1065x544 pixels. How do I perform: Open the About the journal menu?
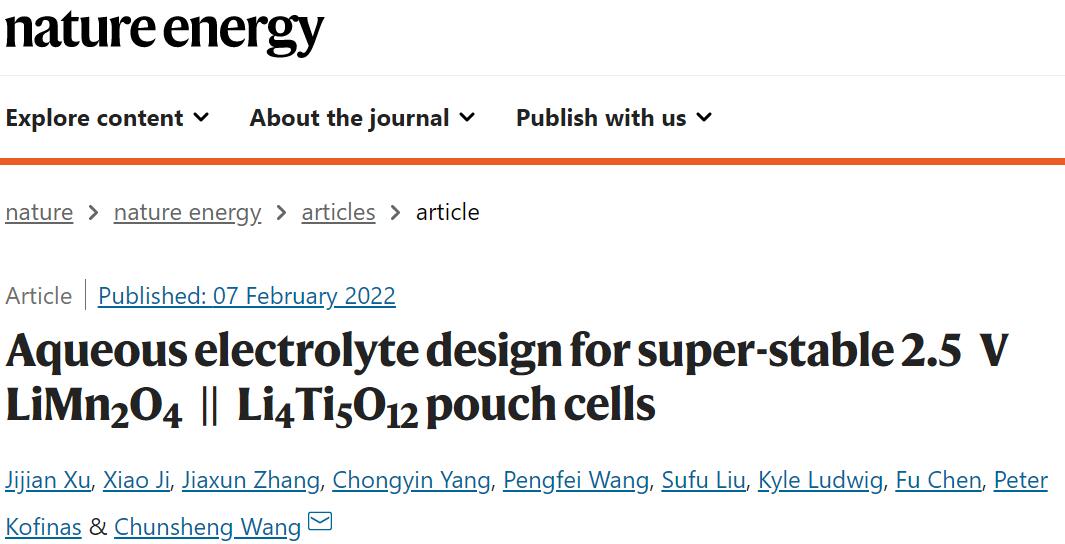pyautogui.click(x=362, y=118)
